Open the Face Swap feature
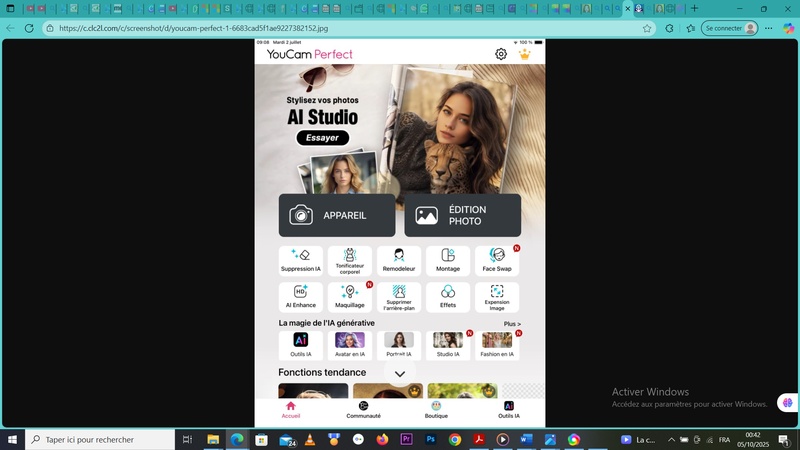Image resolution: width=800 pixels, height=450 pixels. (497, 260)
